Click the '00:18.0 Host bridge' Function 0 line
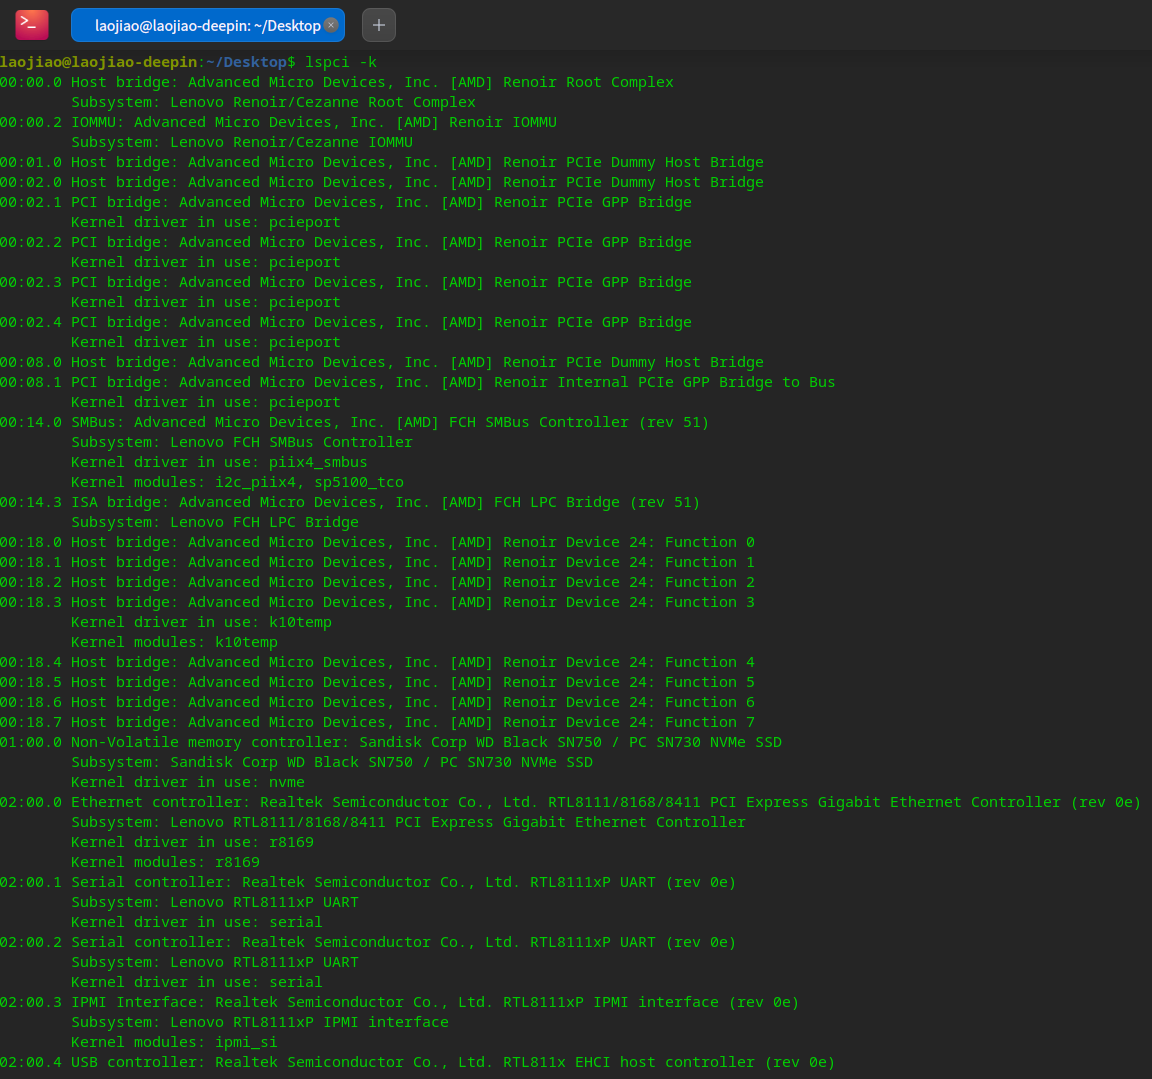Screen dimensions: 1152x1079 (378, 542)
